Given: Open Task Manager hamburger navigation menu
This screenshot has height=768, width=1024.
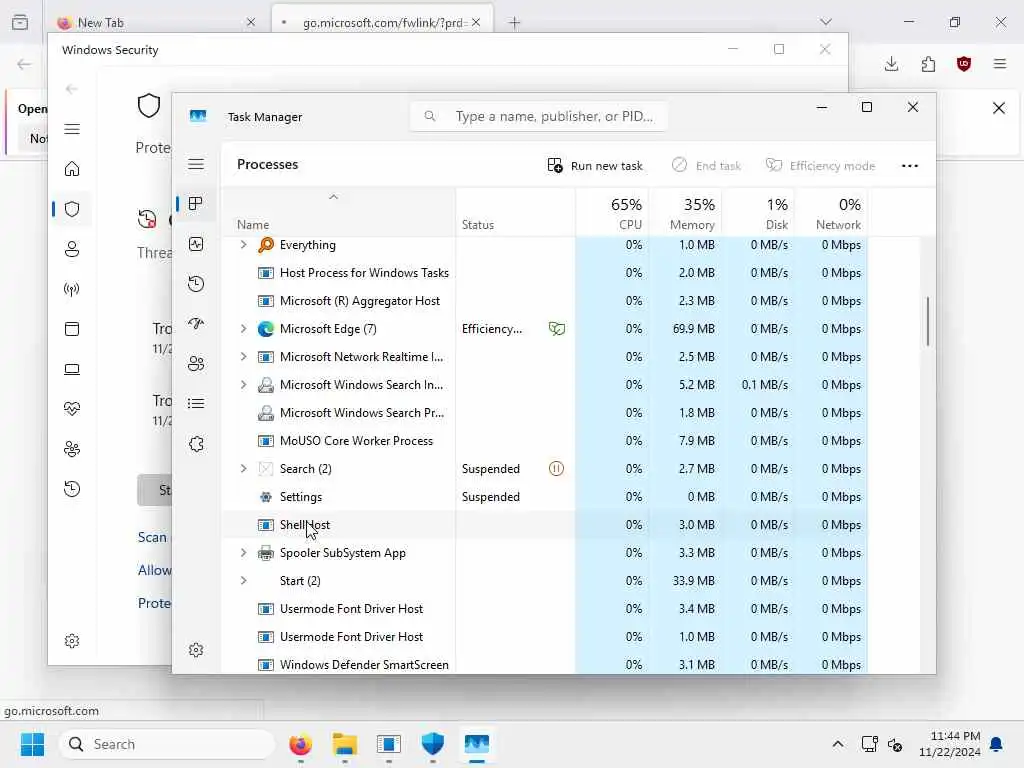Looking at the screenshot, I should pyautogui.click(x=196, y=164).
